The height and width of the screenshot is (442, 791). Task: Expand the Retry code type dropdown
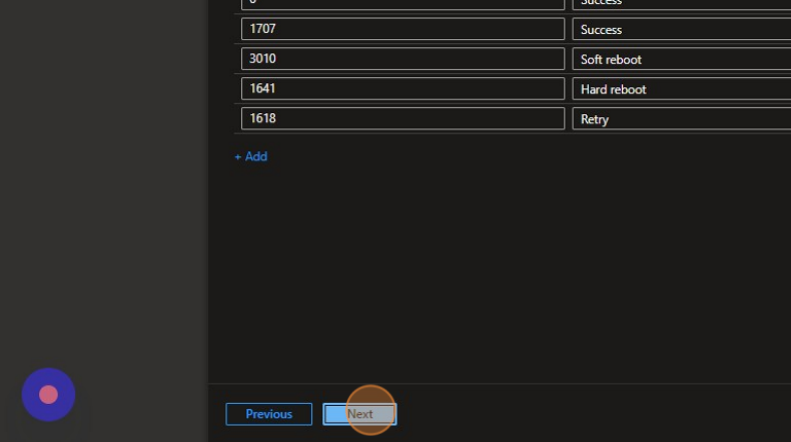click(x=680, y=119)
